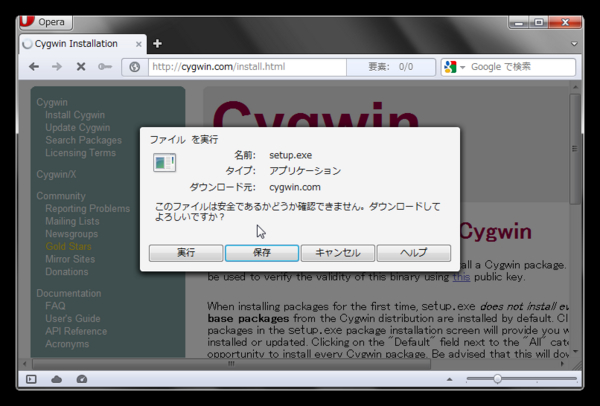
Task: Close the Cygwin Installation tab
Action: point(139,44)
